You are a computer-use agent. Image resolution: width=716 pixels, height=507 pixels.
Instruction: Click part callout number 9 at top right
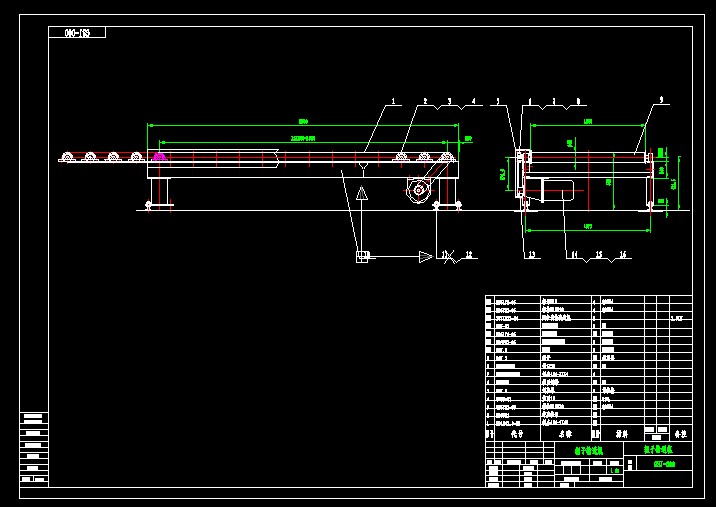pos(661,101)
